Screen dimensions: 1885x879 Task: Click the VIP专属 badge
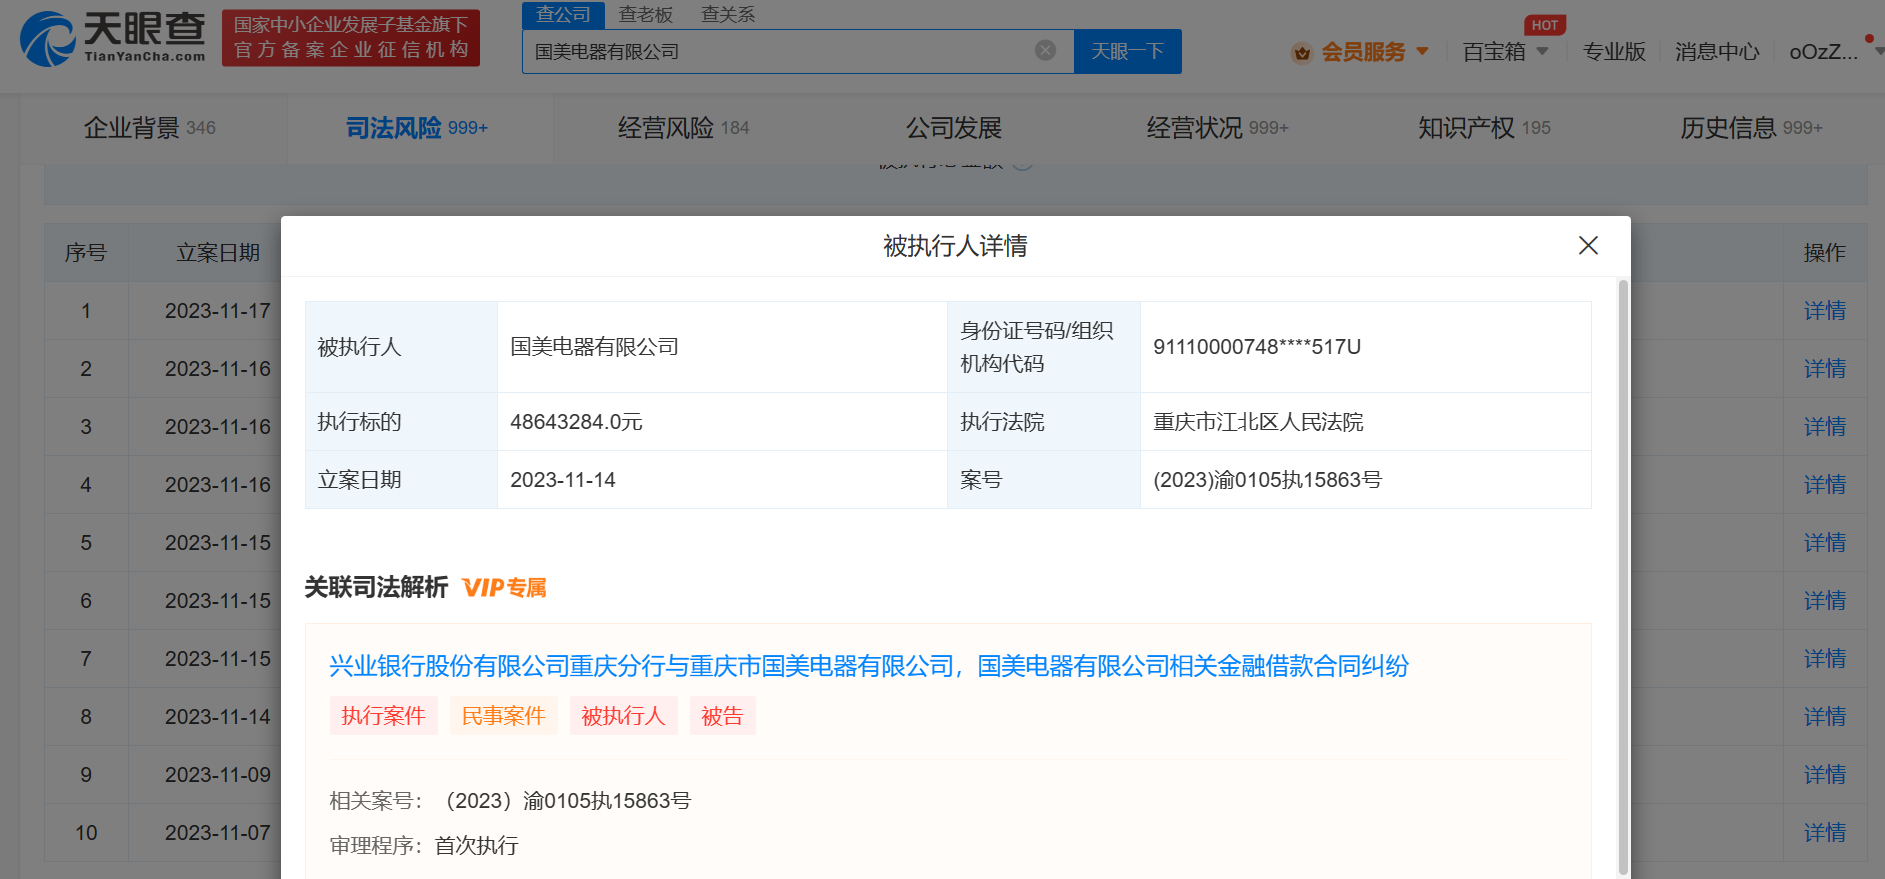point(504,588)
